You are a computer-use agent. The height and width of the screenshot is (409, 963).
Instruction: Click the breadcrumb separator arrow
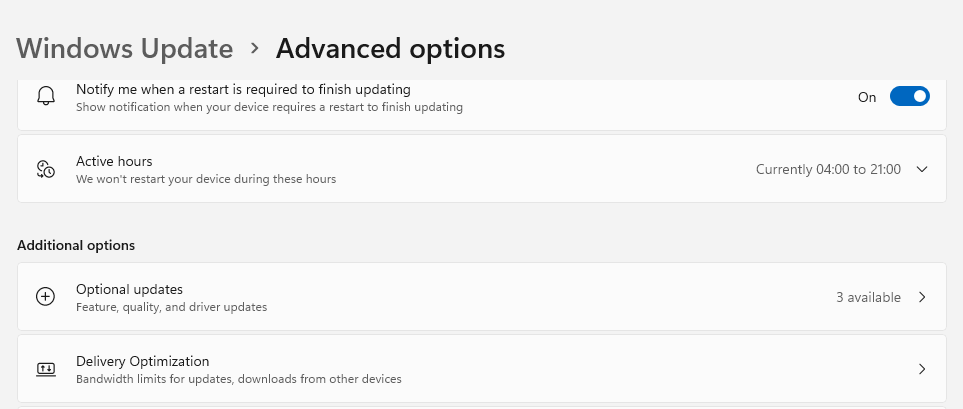pyautogui.click(x=255, y=48)
